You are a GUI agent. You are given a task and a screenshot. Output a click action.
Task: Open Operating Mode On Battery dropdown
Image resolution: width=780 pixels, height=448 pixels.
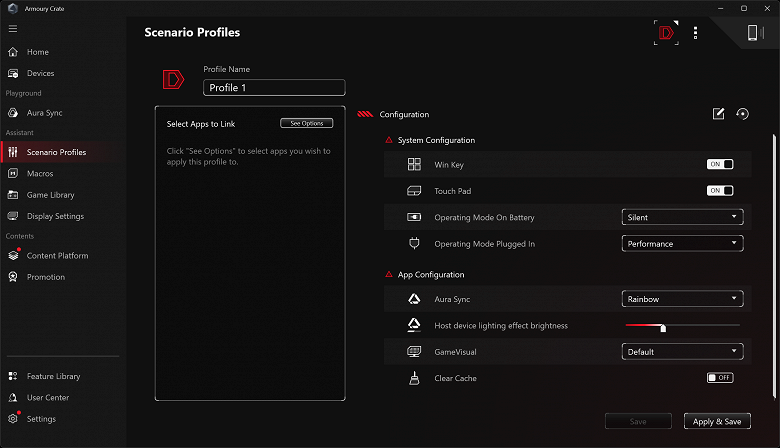pyautogui.click(x=683, y=217)
